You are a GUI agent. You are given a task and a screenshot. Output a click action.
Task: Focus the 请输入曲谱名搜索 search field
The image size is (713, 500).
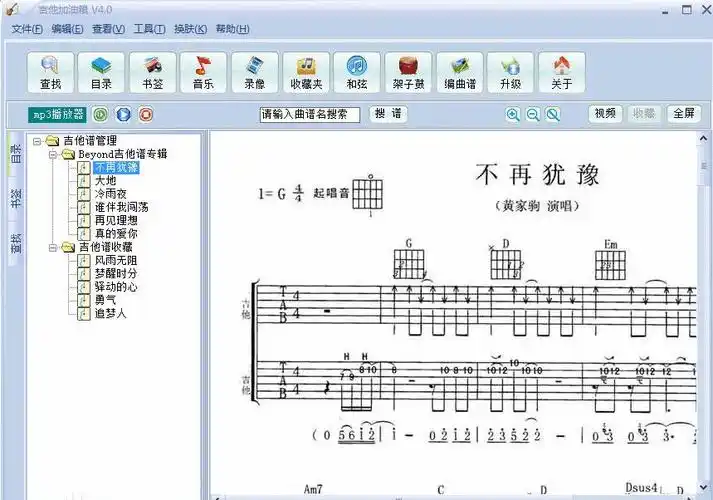tap(310, 115)
